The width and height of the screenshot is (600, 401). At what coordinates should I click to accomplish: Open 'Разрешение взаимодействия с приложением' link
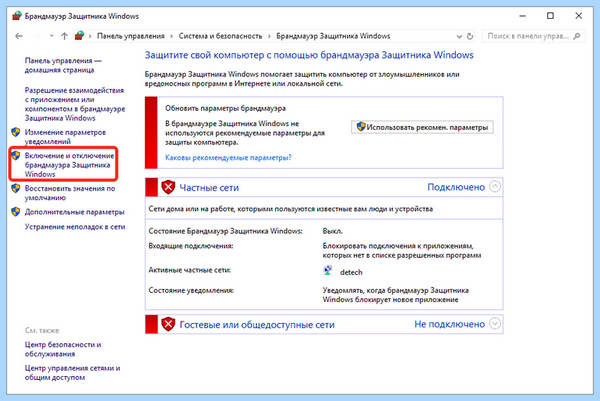click(x=75, y=104)
